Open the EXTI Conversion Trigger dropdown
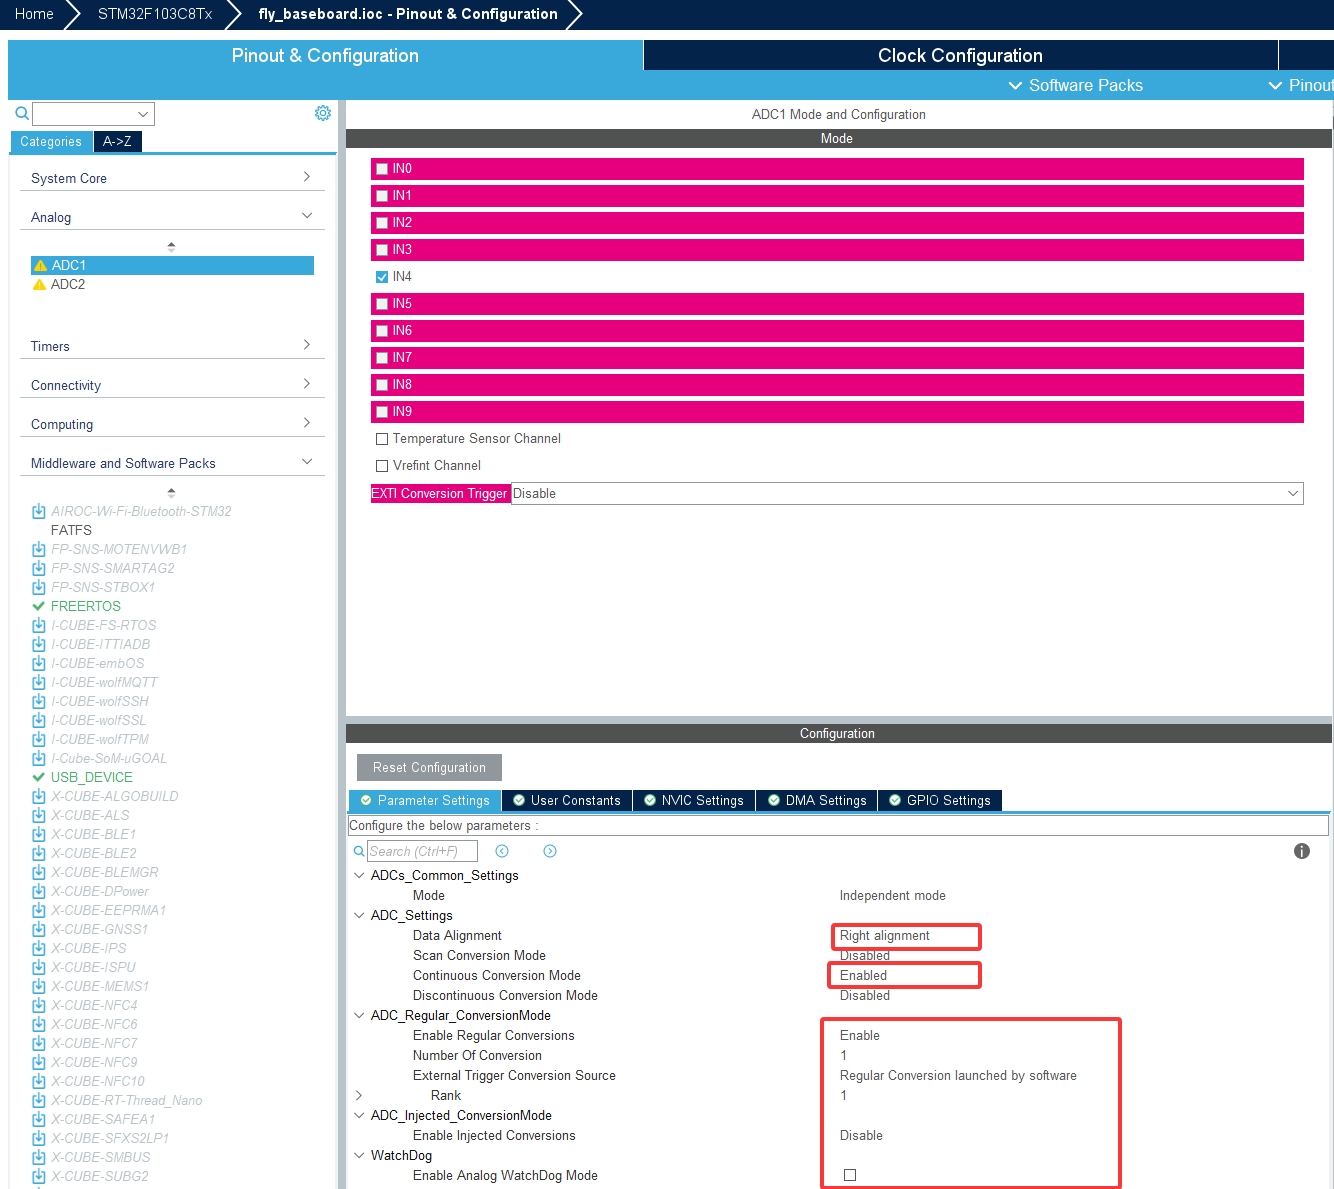The image size is (1334, 1189). pos(906,494)
